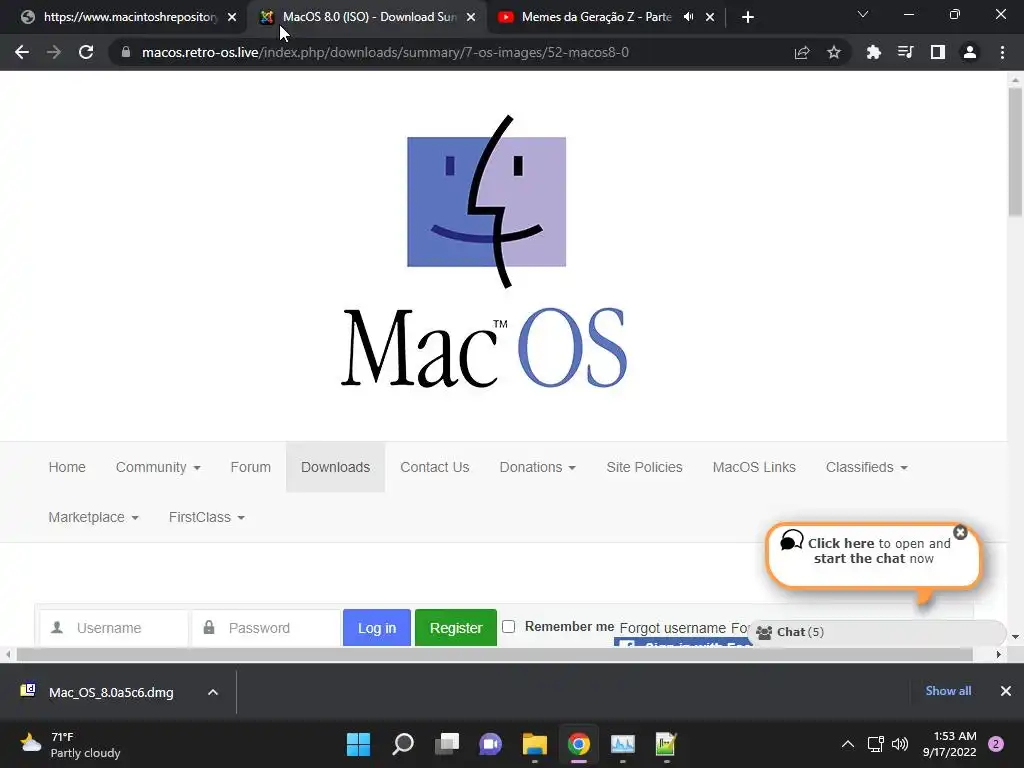1024x768 pixels.
Task: Click the scroll right arrow of horizontal scrollbar
Action: [x=999, y=654]
